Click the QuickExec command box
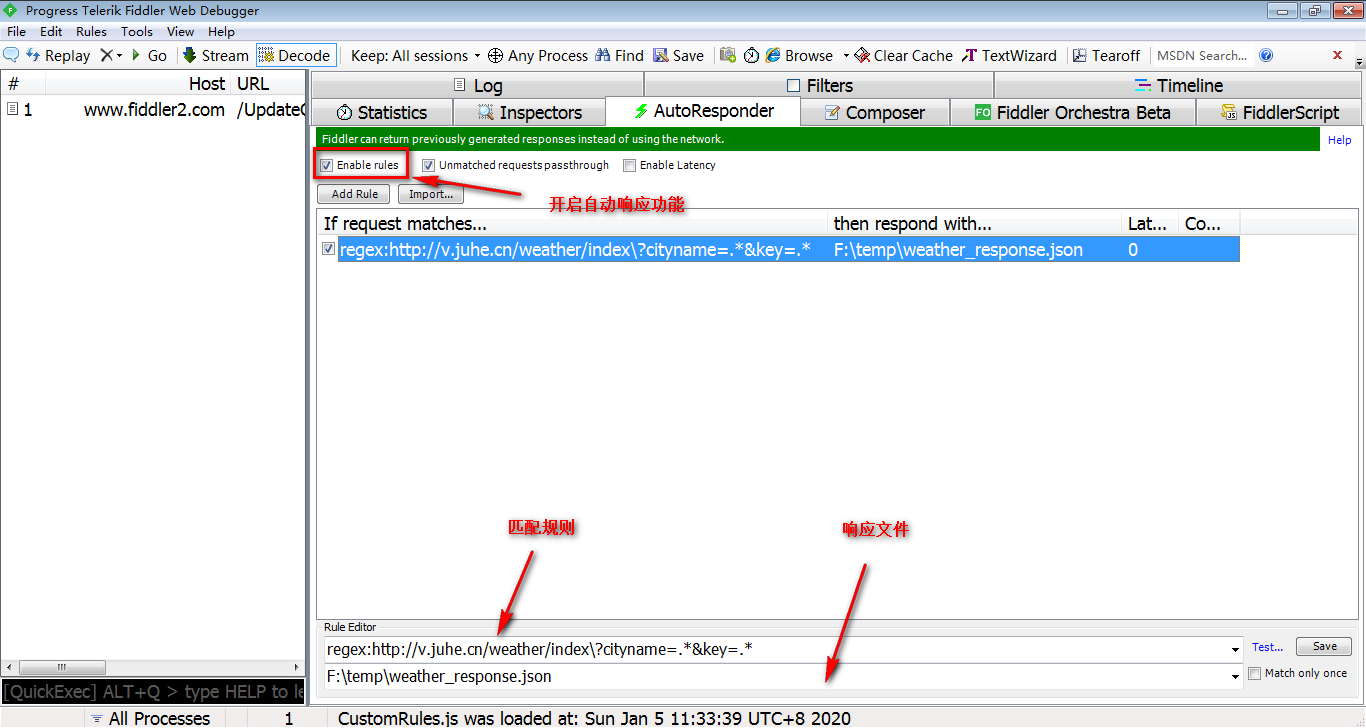This screenshot has height=728, width=1366. pyautogui.click(x=152, y=692)
